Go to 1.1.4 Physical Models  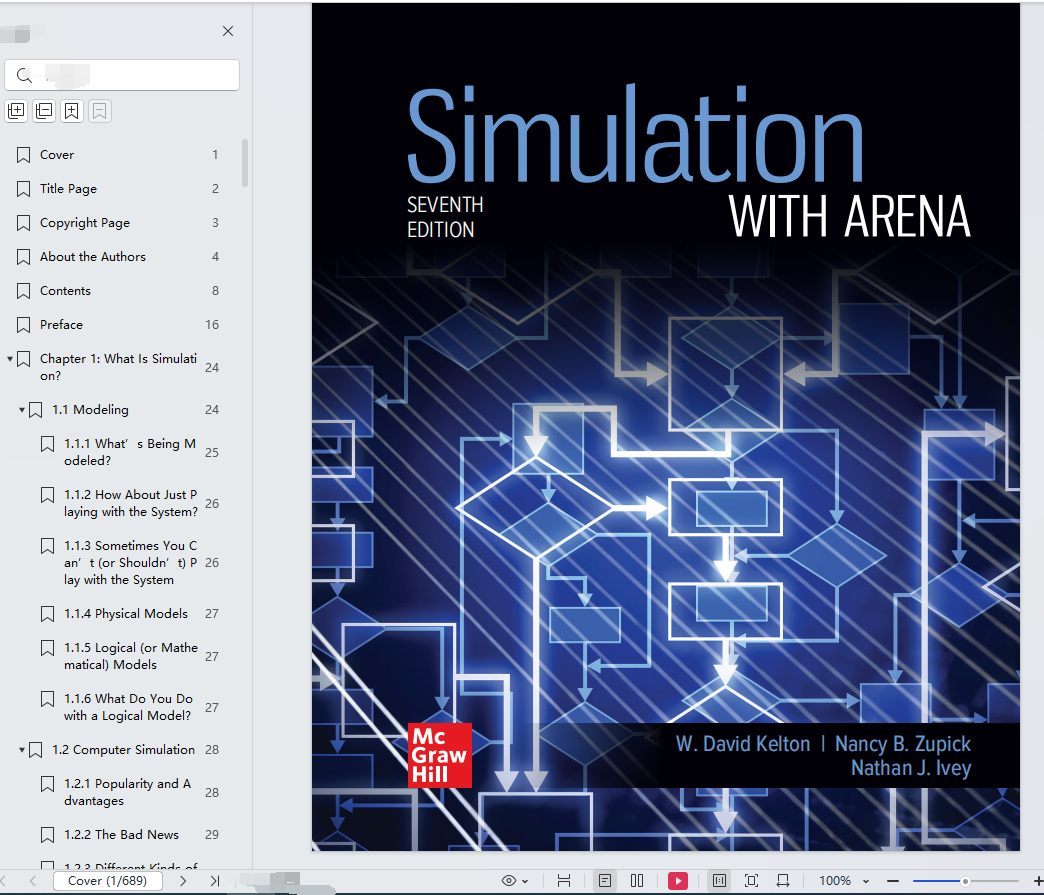pyautogui.click(x=126, y=613)
